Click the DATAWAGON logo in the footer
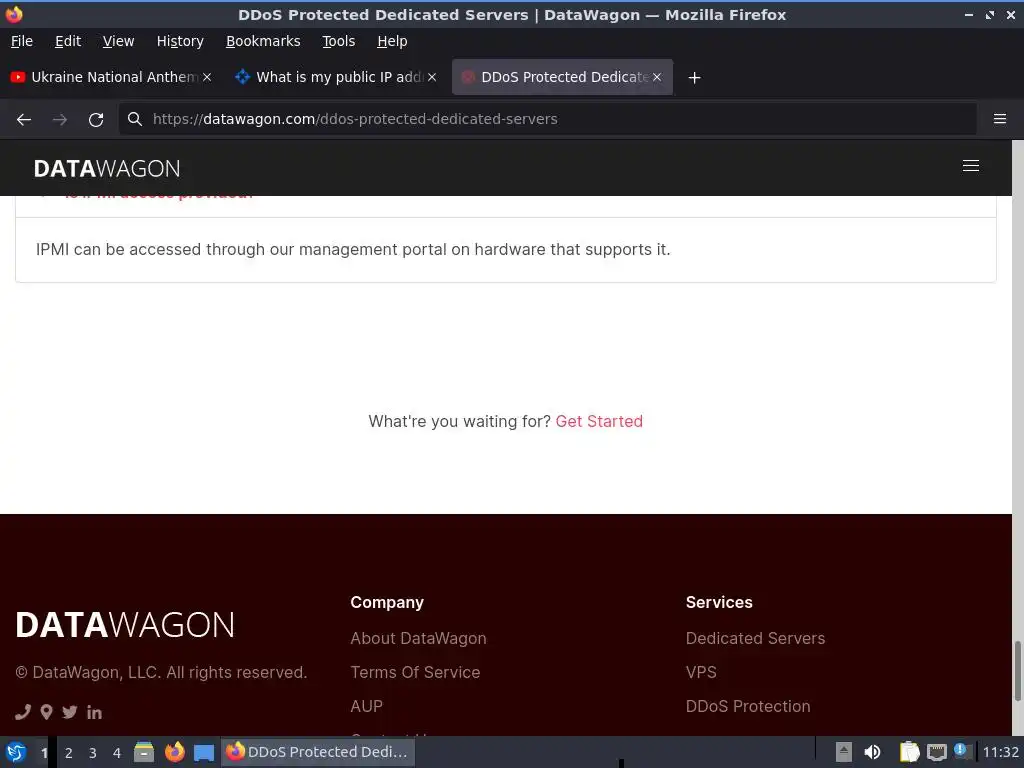This screenshot has width=1024, height=768. [125, 625]
